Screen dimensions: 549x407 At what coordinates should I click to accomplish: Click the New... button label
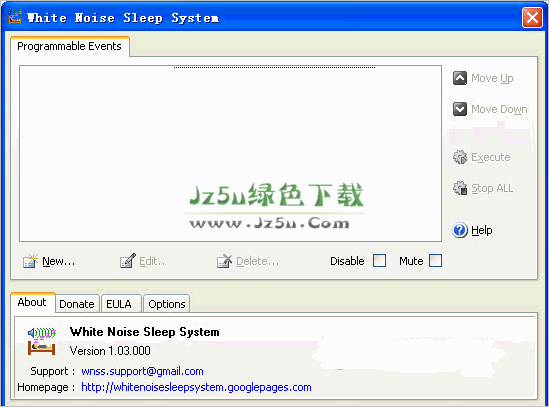pyautogui.click(x=58, y=261)
